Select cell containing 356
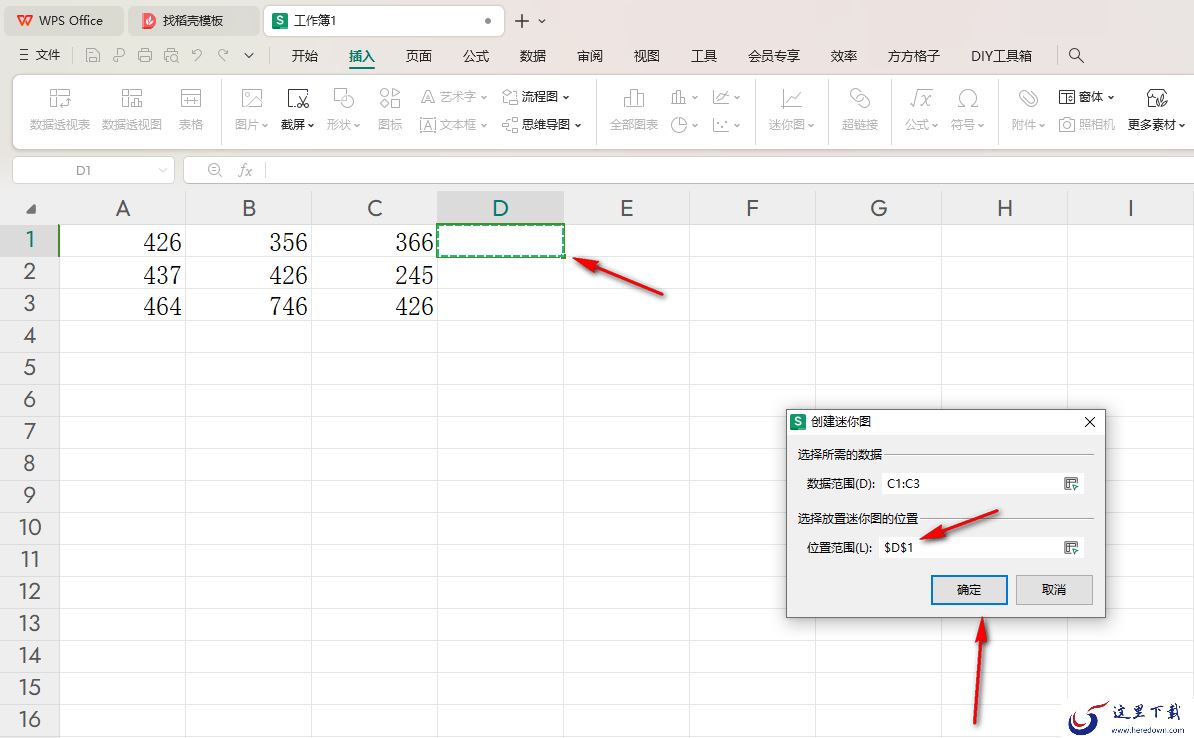 coord(248,241)
